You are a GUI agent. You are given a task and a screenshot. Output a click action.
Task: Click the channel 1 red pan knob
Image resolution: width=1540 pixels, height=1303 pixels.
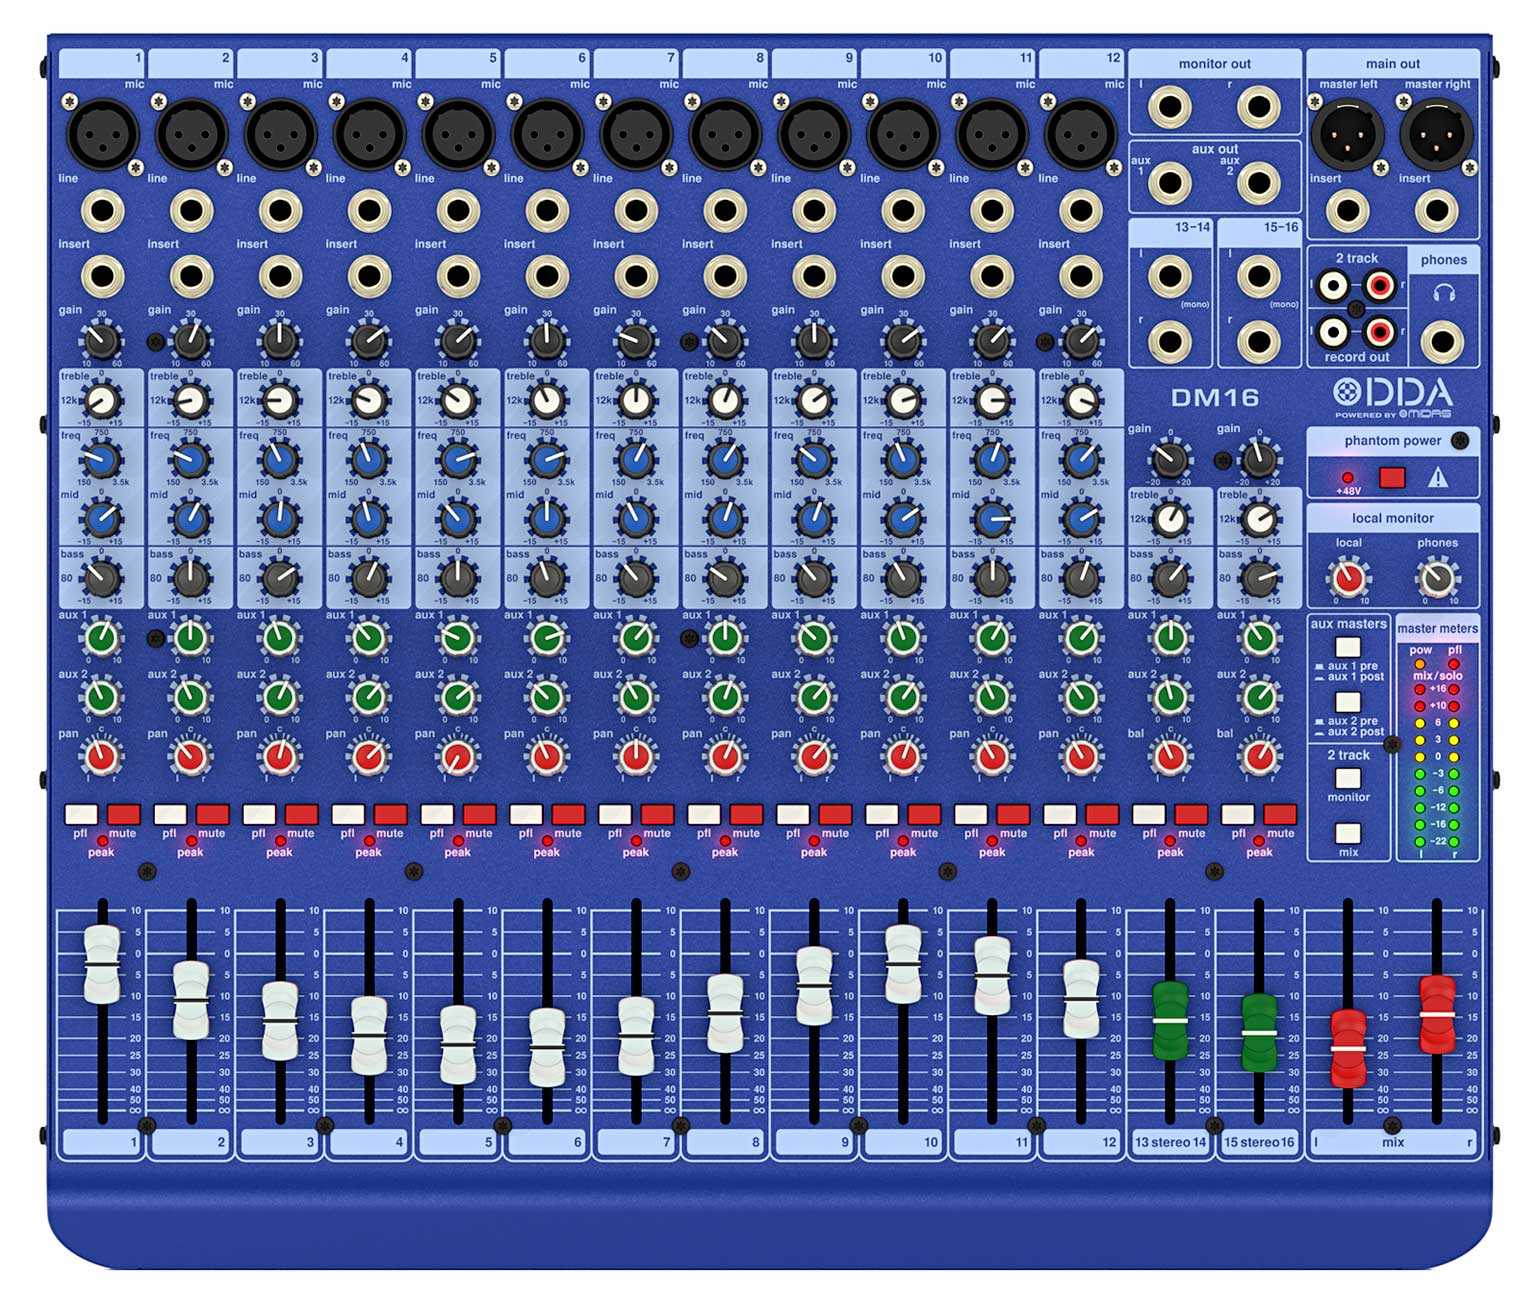102,757
